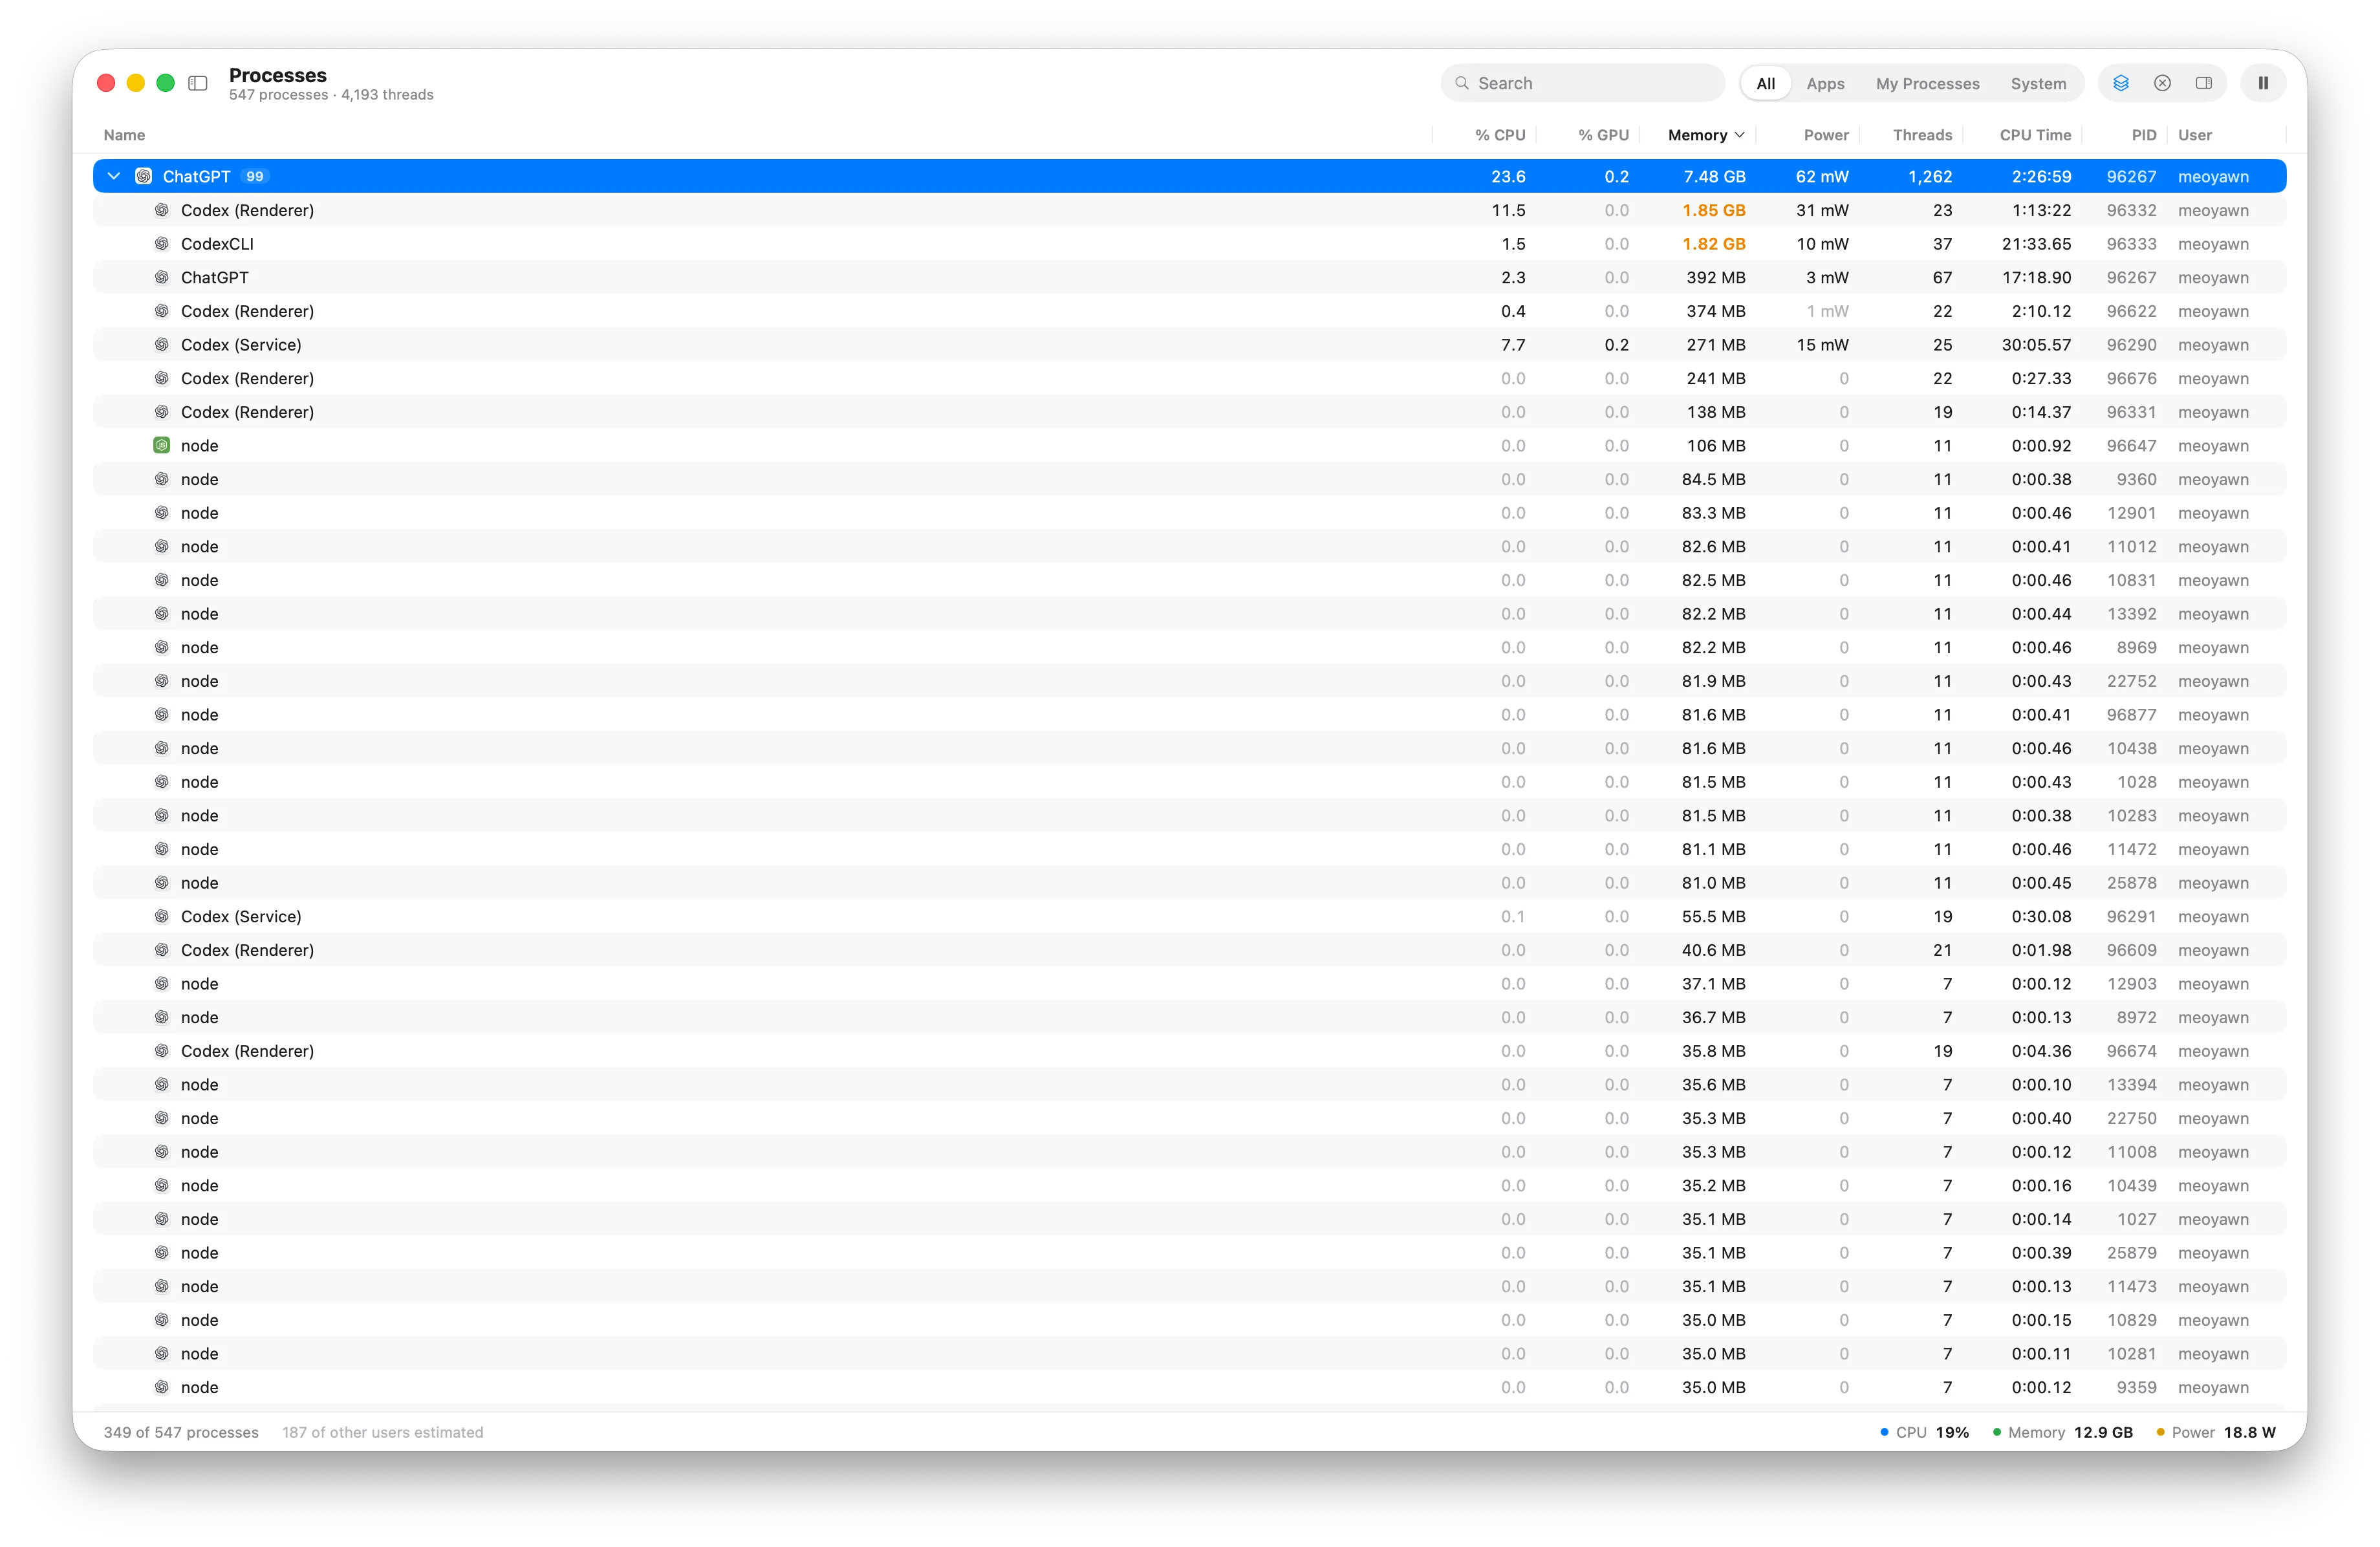Click the icon of node PID 9359

click(161, 1387)
